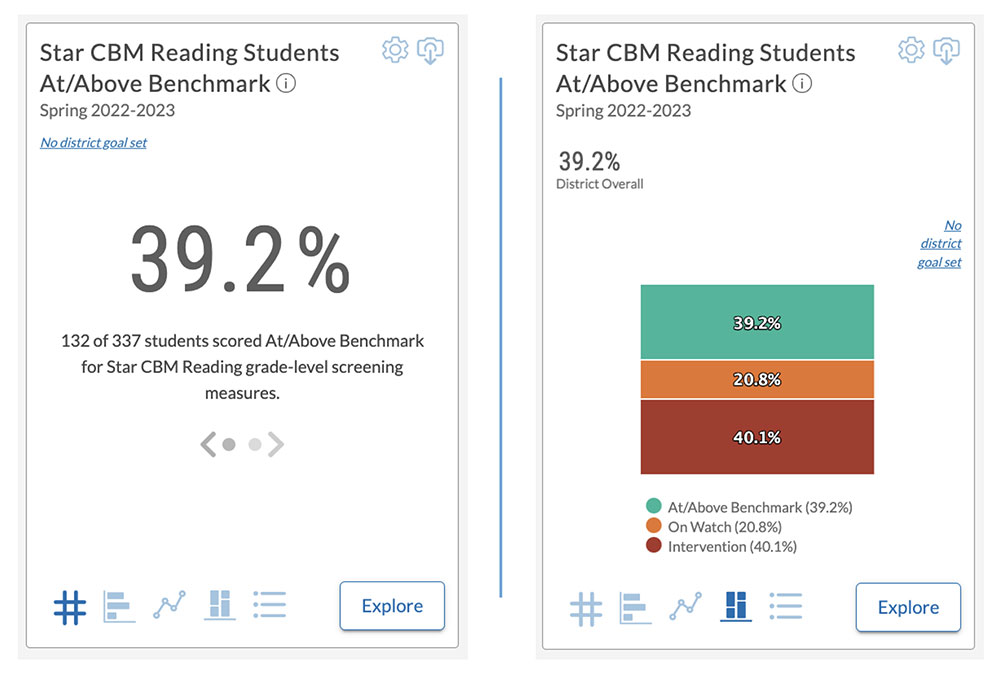Screen dimensions: 1000x674
Task: Click Explore on the right card
Action: 907,607
